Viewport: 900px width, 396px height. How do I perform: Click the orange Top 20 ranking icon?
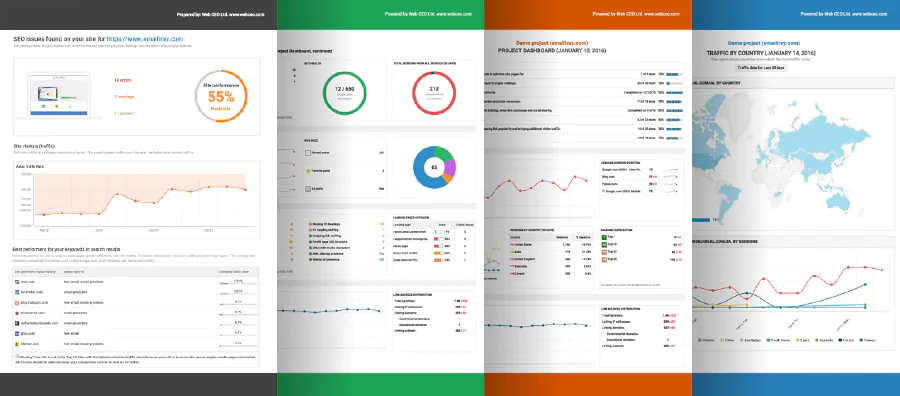[x=603, y=251]
